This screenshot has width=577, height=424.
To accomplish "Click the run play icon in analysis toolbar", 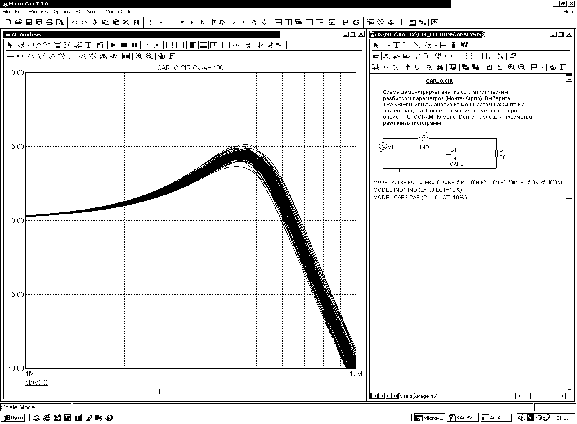I will pyautogui.click(x=113, y=45).
